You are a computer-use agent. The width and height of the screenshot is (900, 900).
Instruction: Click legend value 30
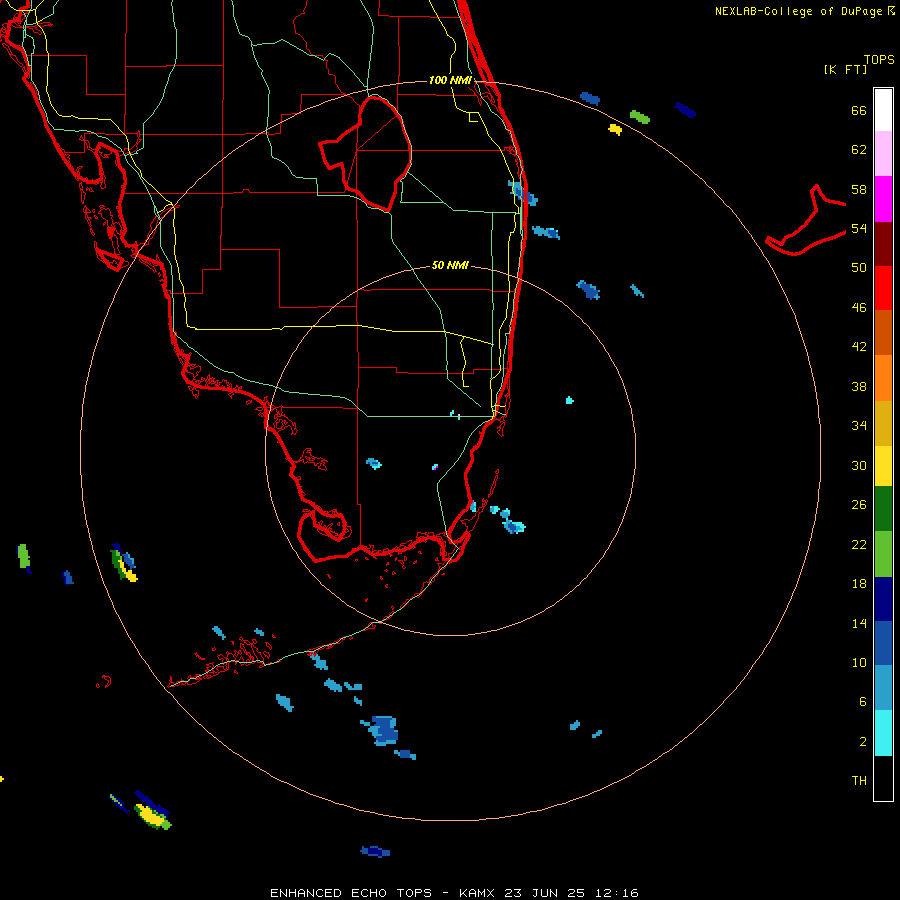[x=859, y=465]
